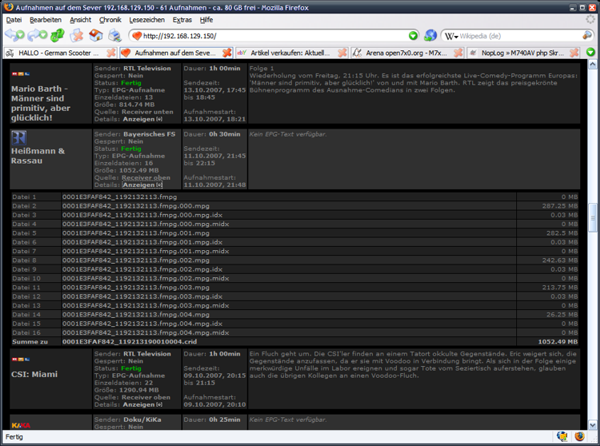The image size is (600, 446).
Task: Open the Ansicht menu
Action: coord(80,20)
